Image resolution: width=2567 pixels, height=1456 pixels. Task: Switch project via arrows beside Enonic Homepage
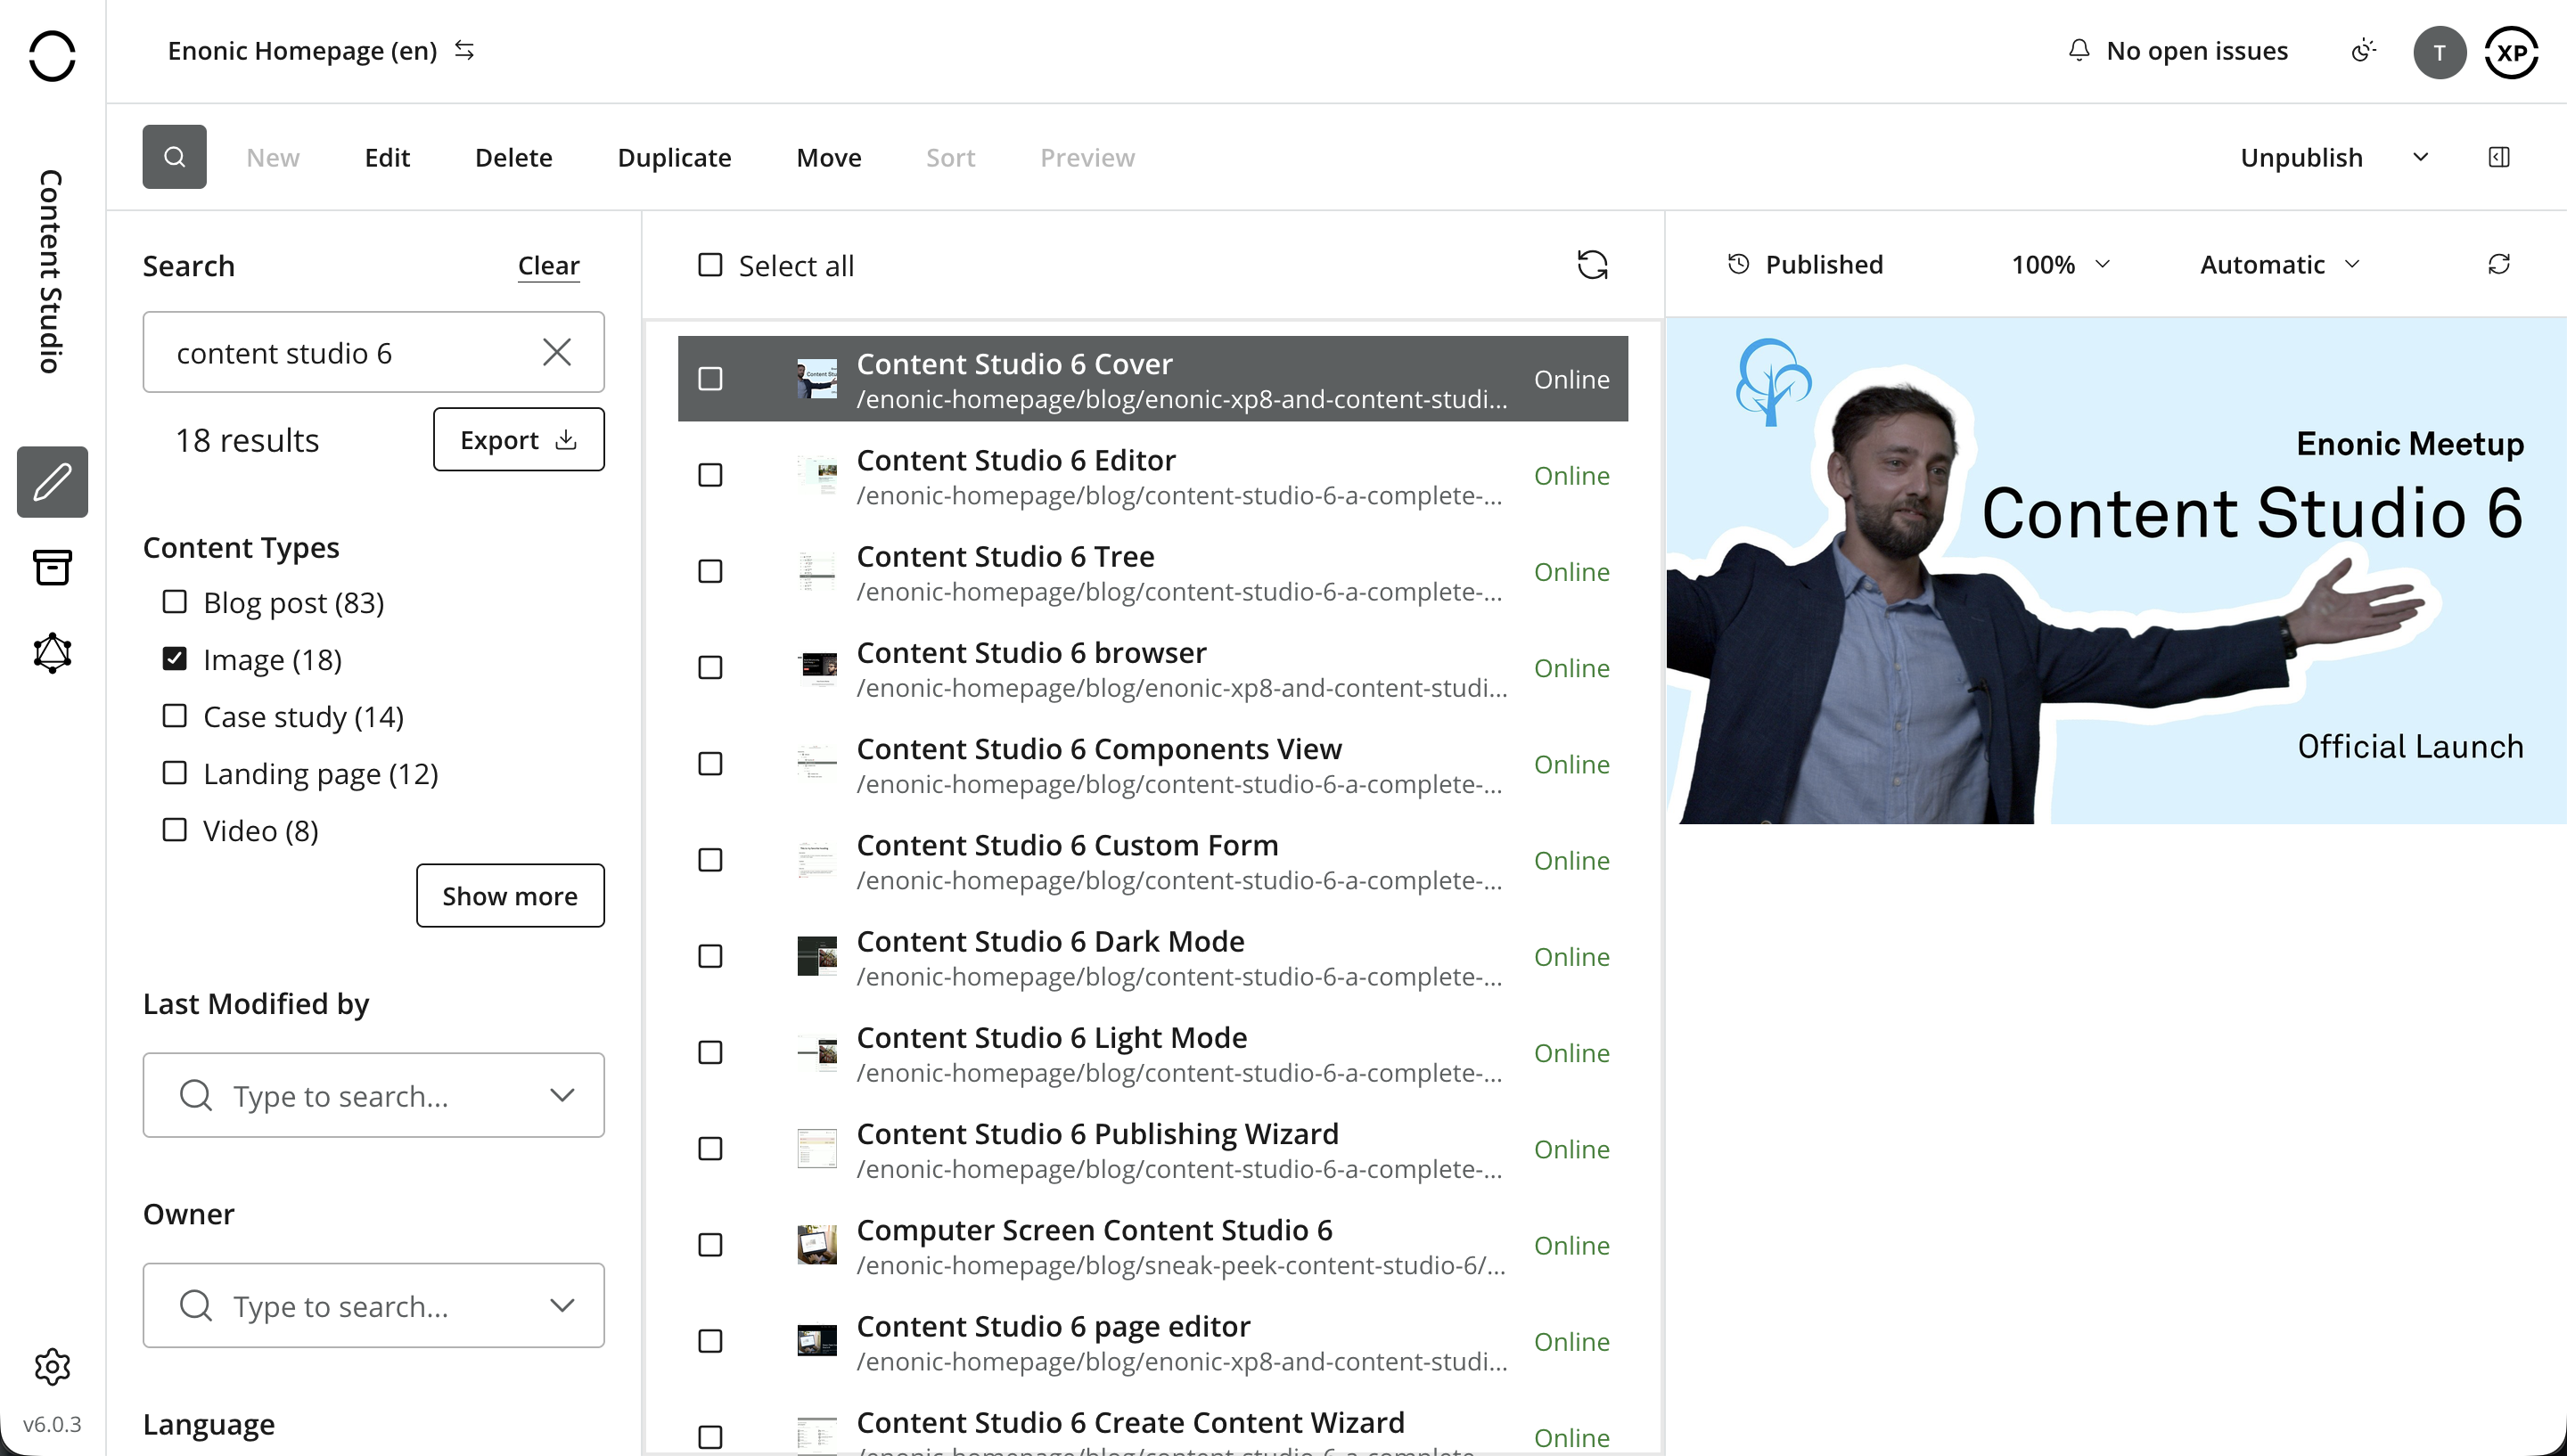point(464,50)
